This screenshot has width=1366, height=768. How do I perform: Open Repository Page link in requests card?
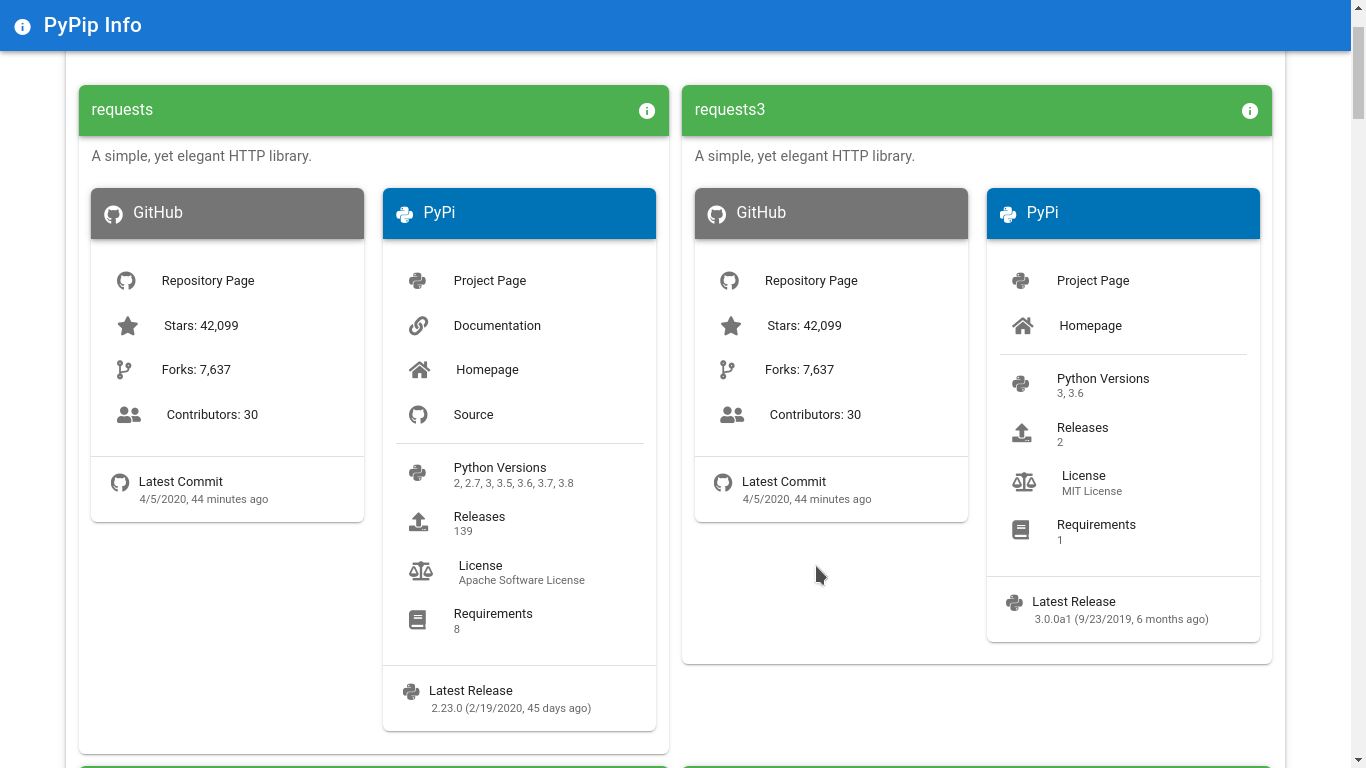click(208, 281)
